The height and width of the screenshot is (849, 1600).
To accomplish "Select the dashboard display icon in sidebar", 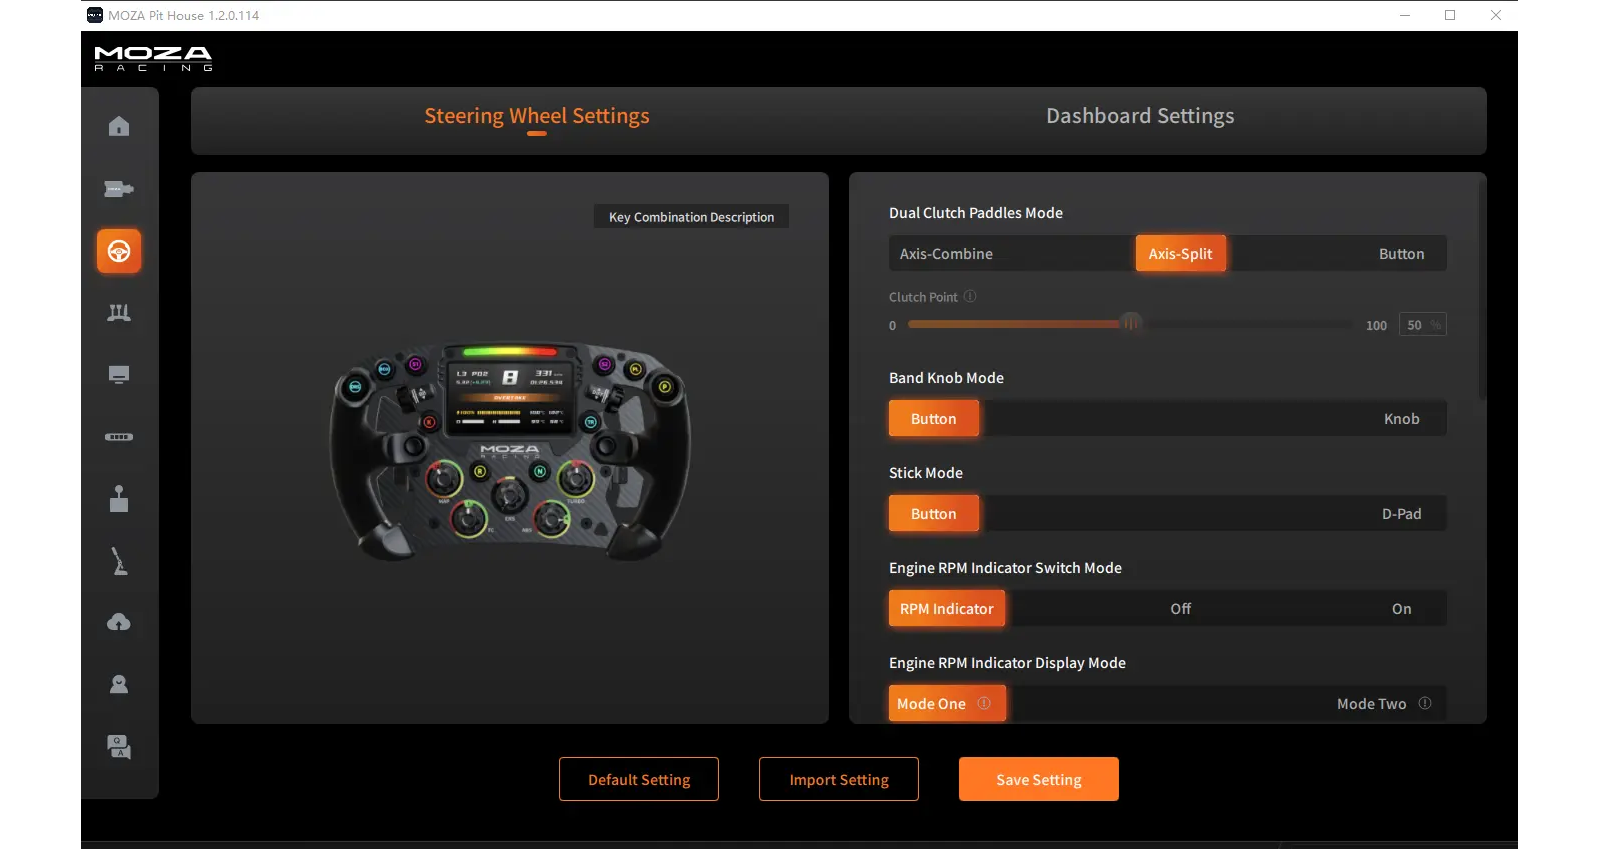I will click(x=119, y=375).
